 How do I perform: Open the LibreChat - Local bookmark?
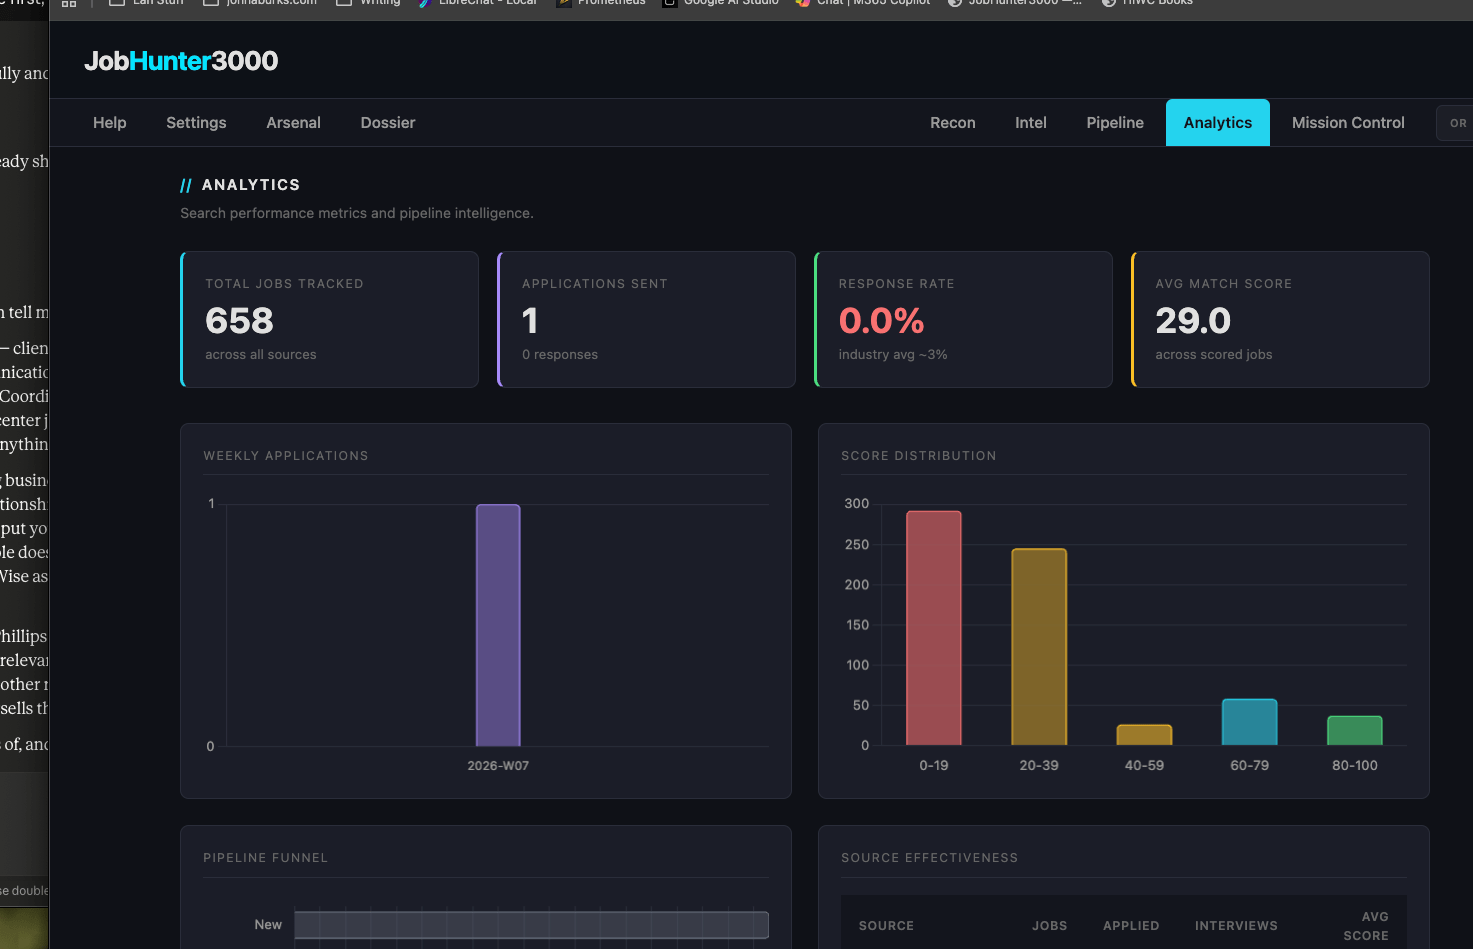click(477, 3)
